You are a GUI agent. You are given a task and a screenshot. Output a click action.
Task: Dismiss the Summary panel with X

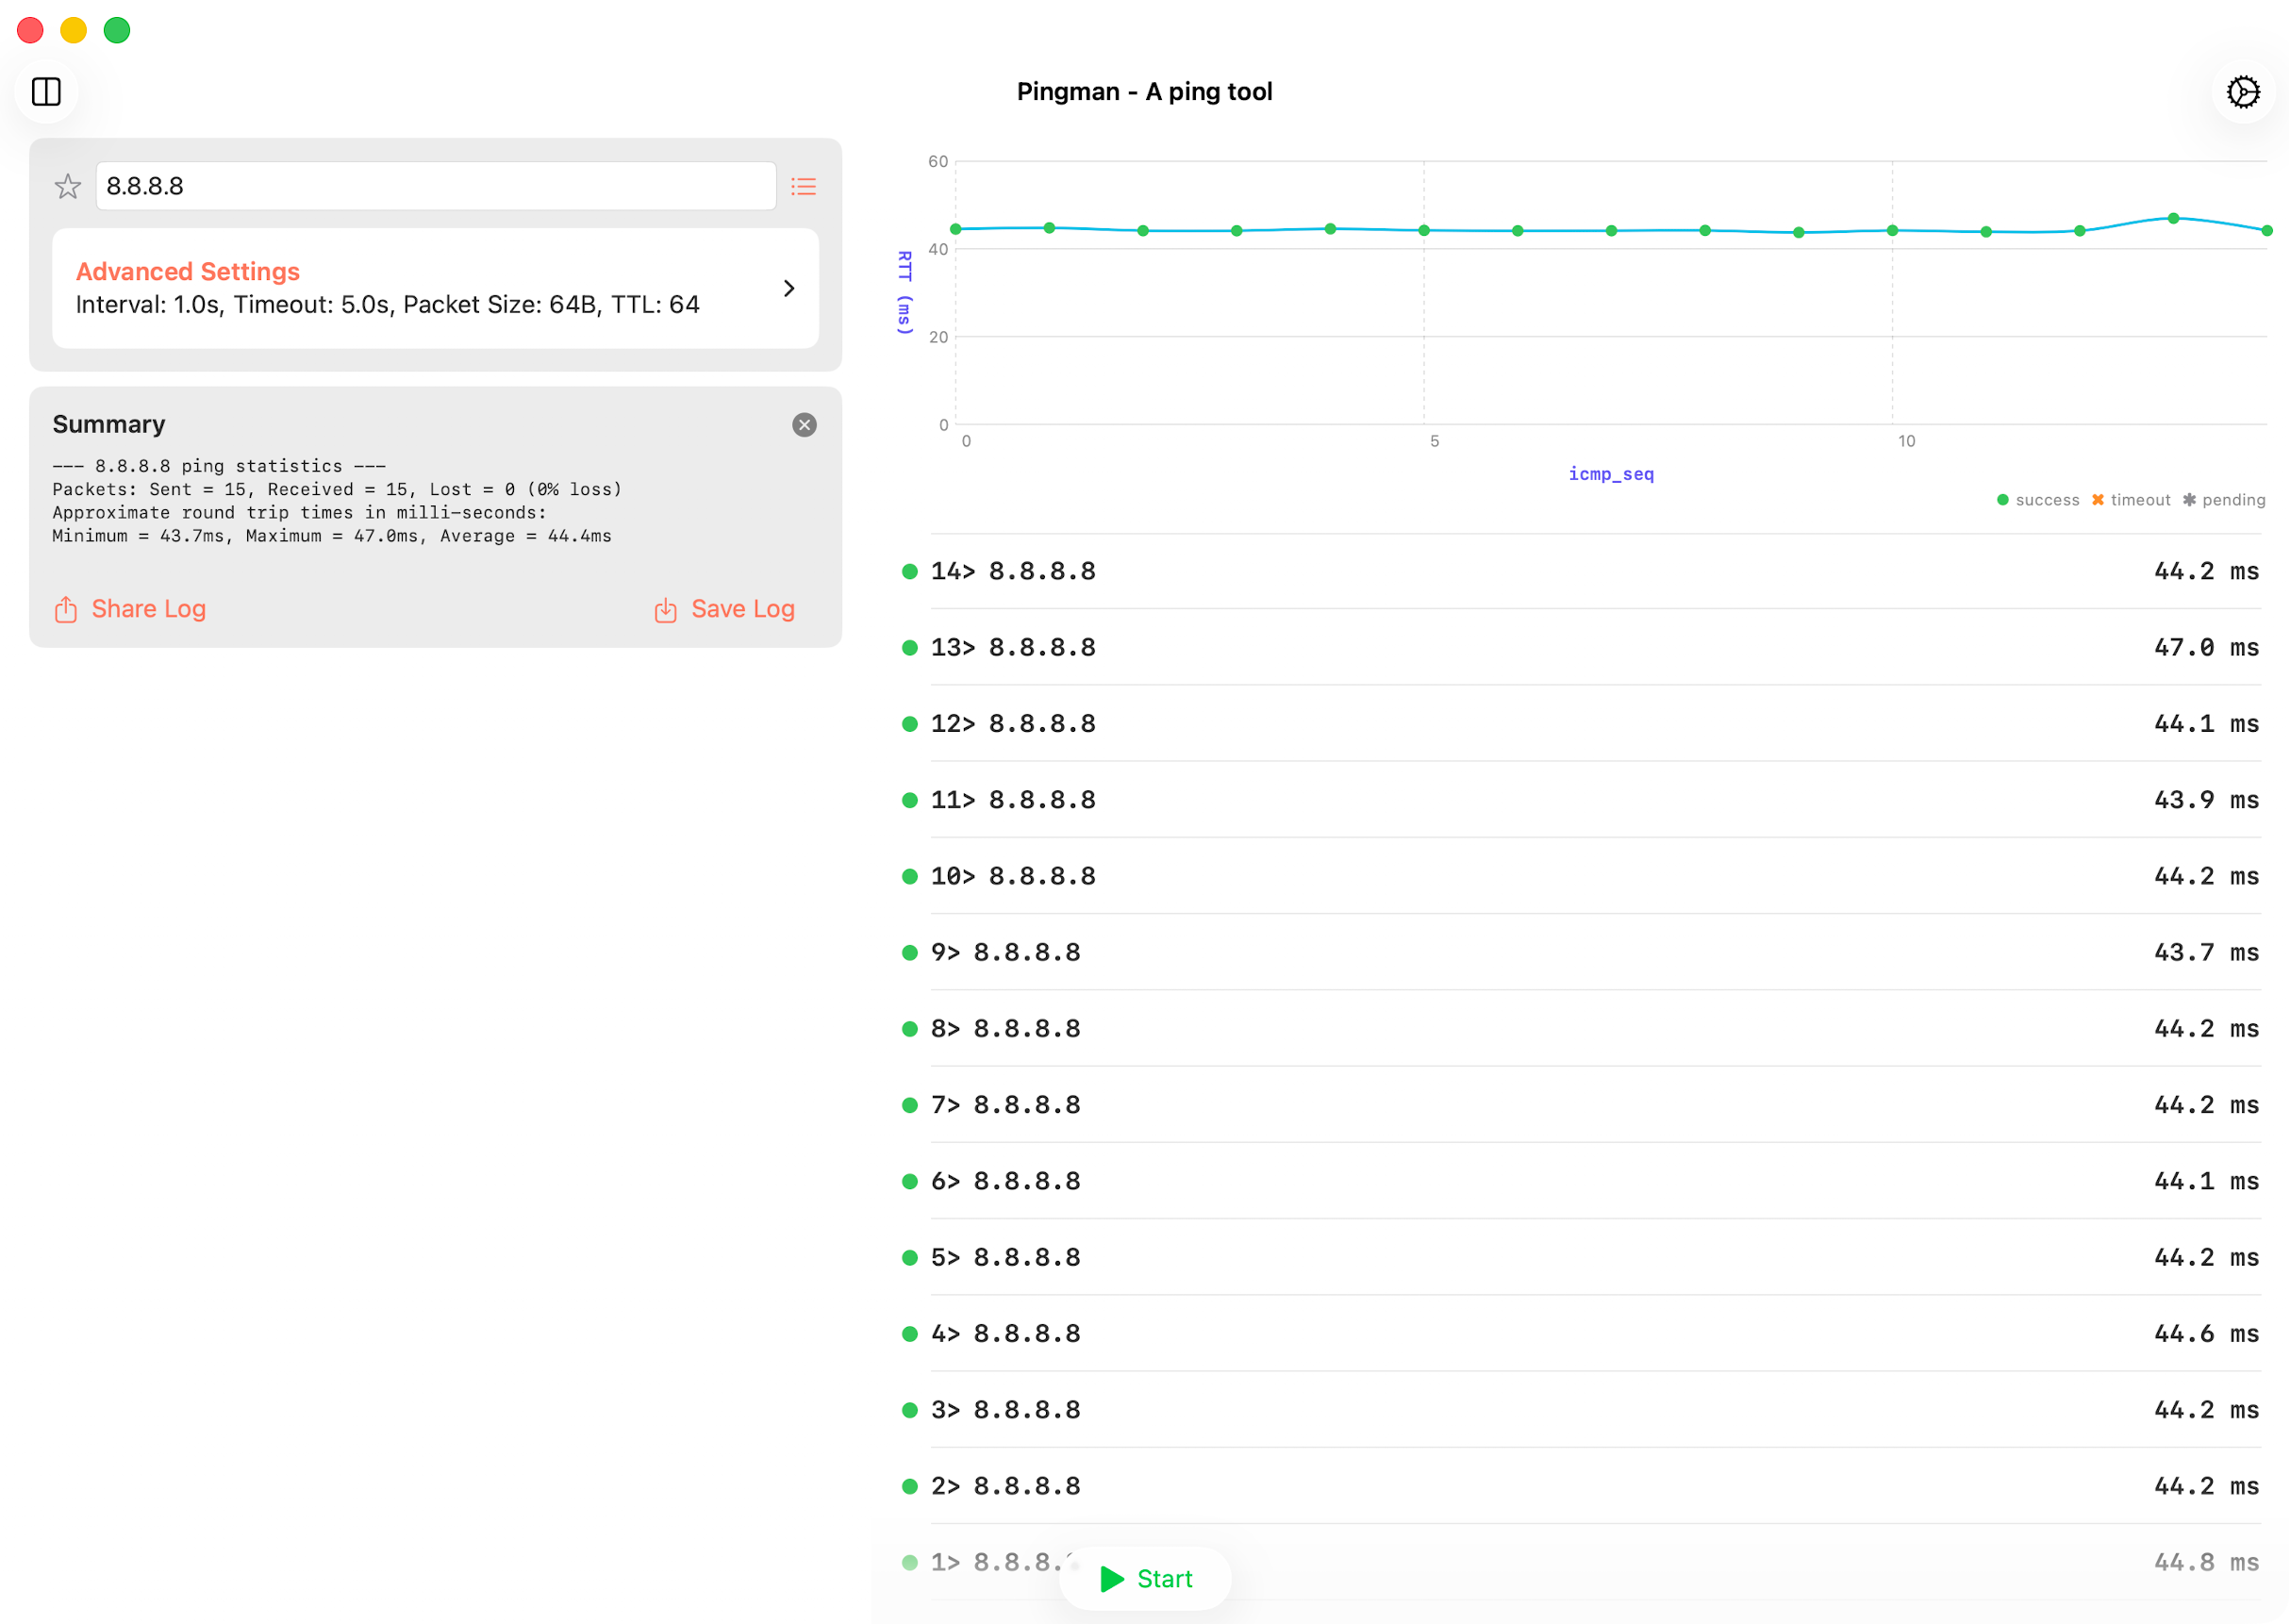(804, 425)
